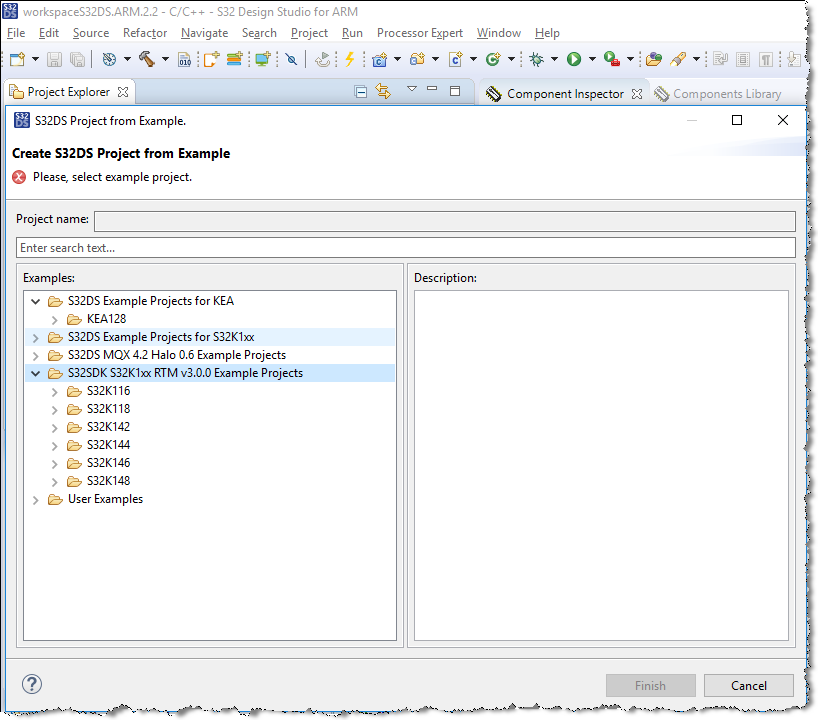The image size is (818, 720).
Task: Close the Component Inspector tab
Action: pos(637,94)
